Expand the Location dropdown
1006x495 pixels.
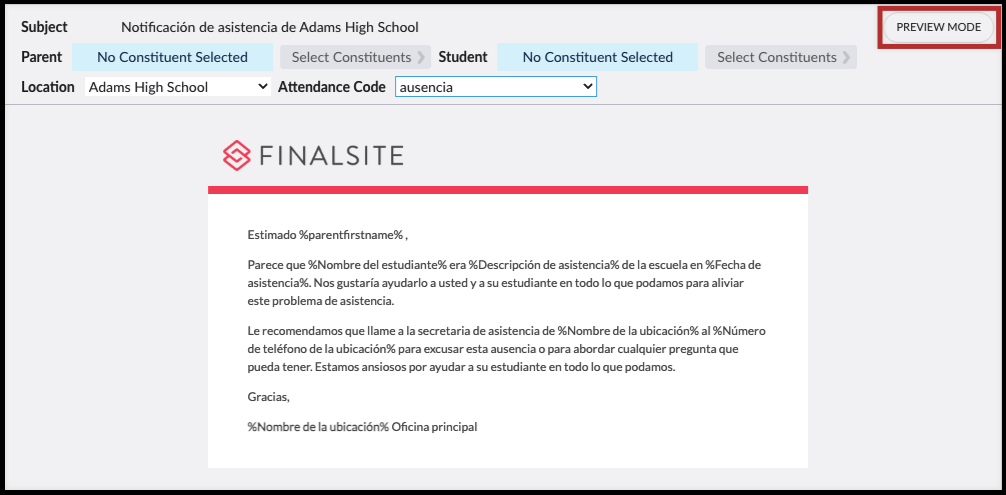click(x=178, y=87)
